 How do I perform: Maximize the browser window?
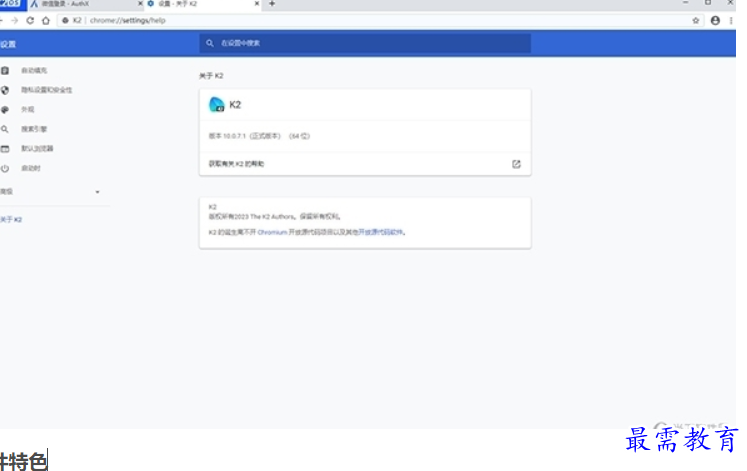(x=708, y=3)
